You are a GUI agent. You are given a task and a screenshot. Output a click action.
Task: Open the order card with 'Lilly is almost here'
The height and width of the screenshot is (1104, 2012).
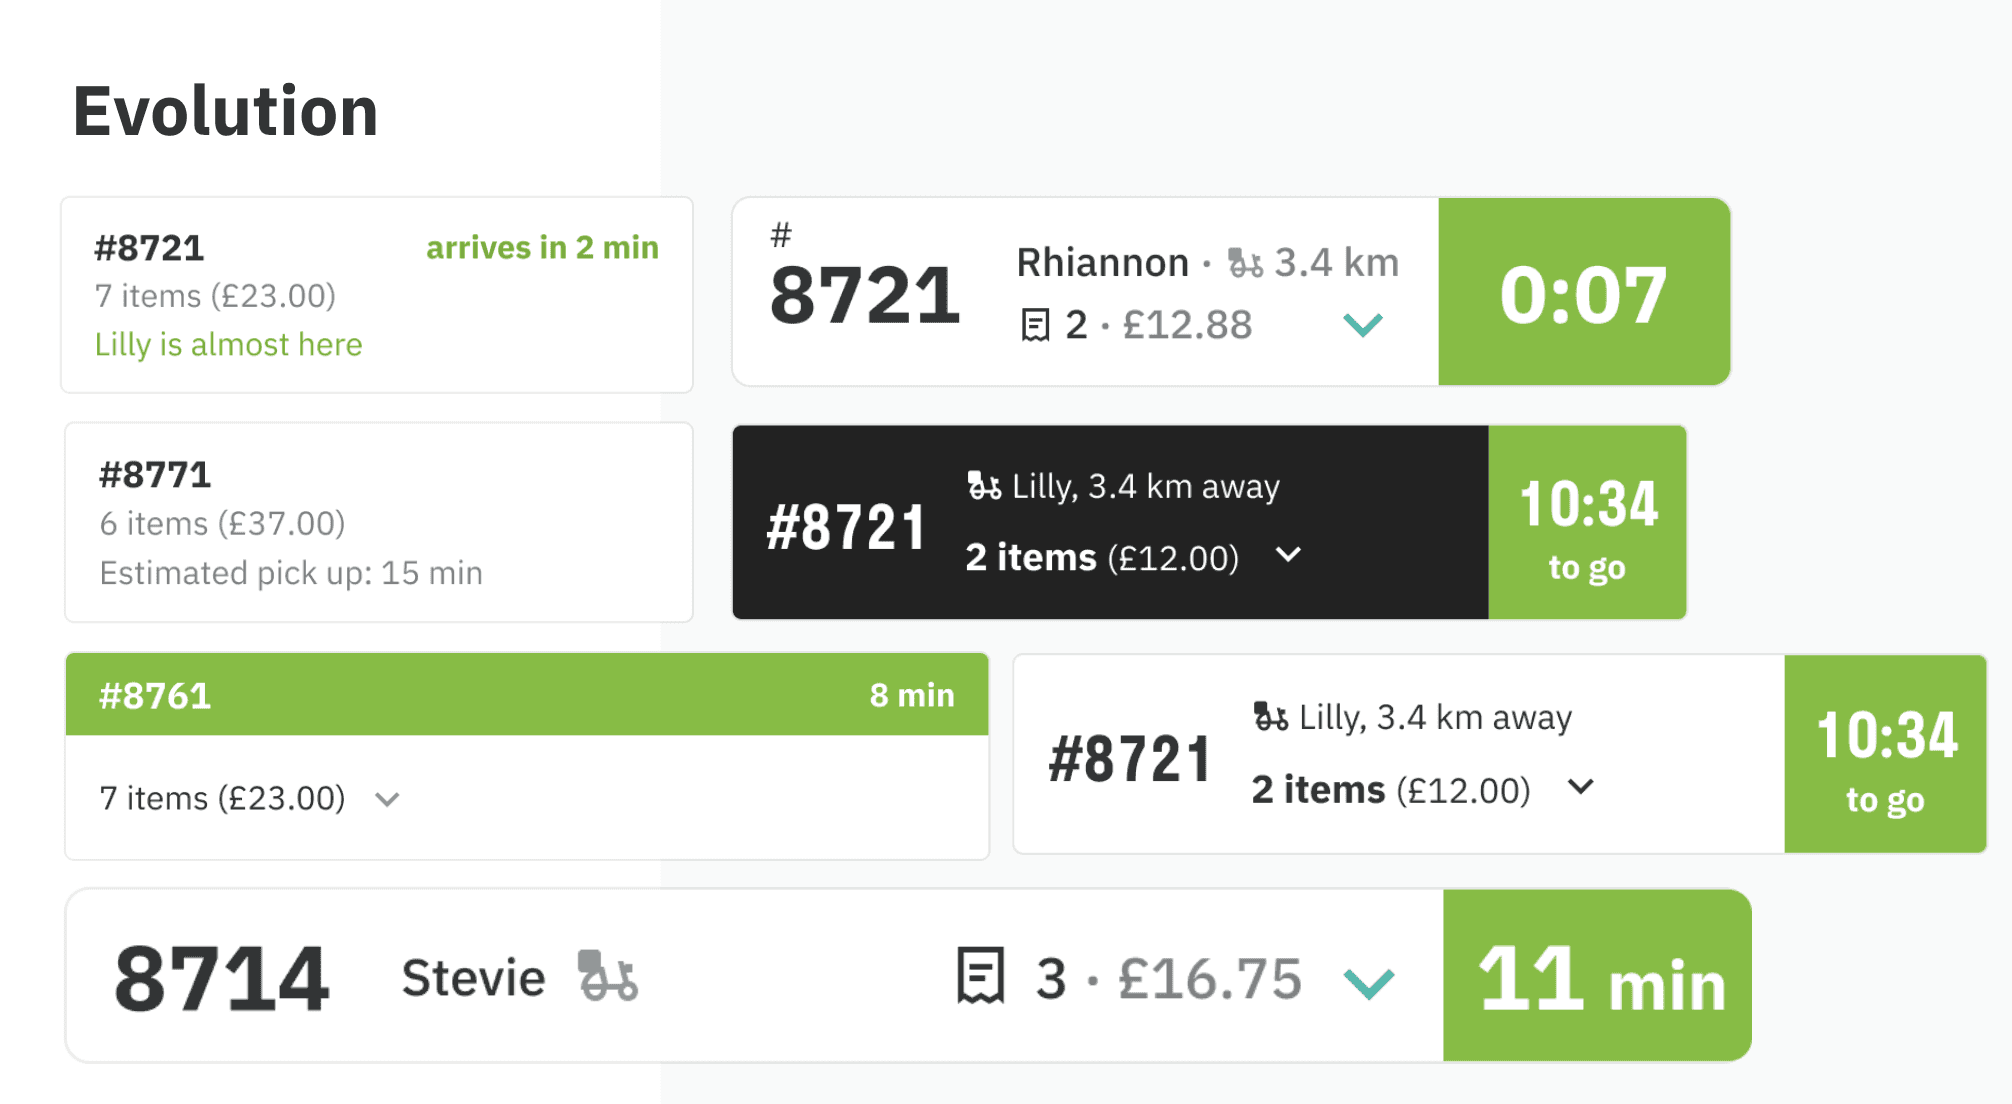point(377,295)
